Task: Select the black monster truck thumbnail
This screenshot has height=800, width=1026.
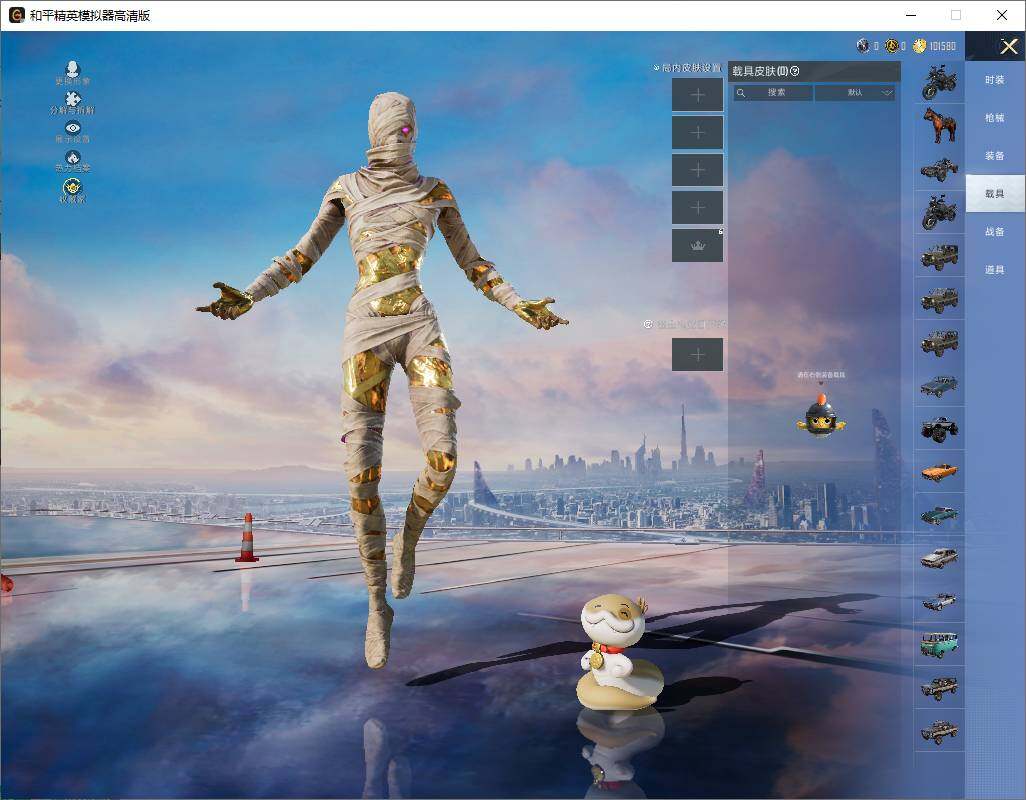Action: pyautogui.click(x=940, y=428)
